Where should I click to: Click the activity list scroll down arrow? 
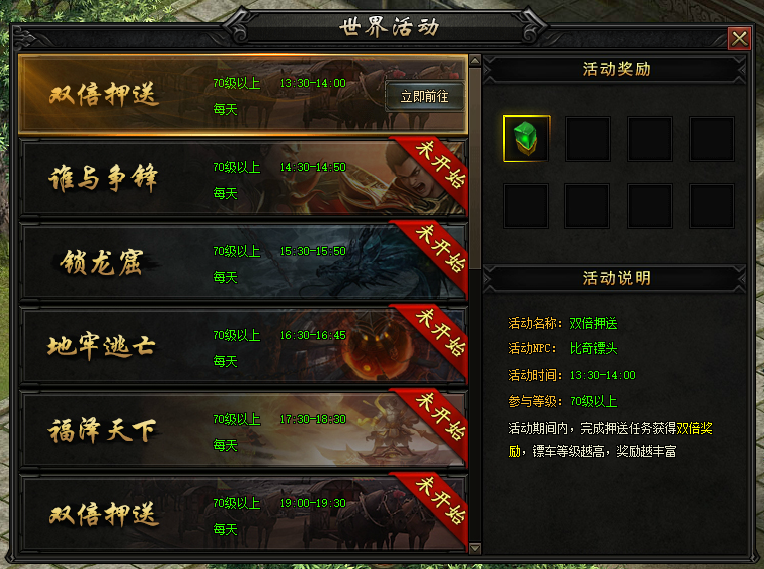click(475, 549)
